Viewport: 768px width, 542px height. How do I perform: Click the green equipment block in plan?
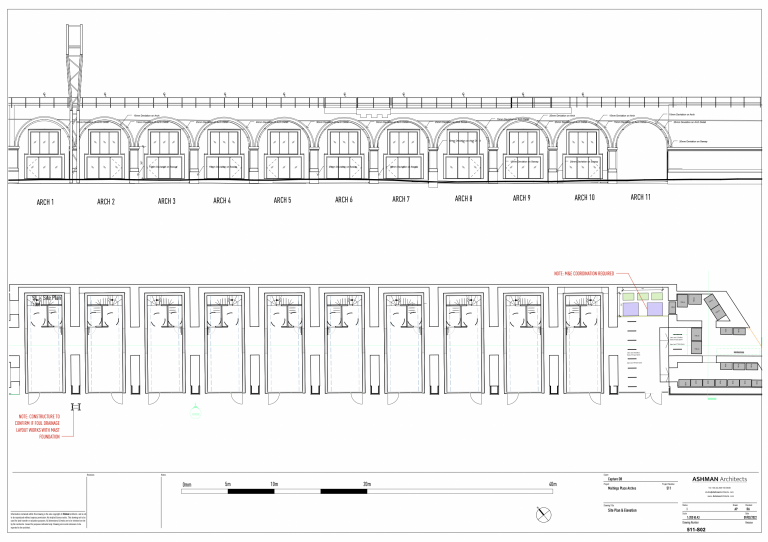626,297
